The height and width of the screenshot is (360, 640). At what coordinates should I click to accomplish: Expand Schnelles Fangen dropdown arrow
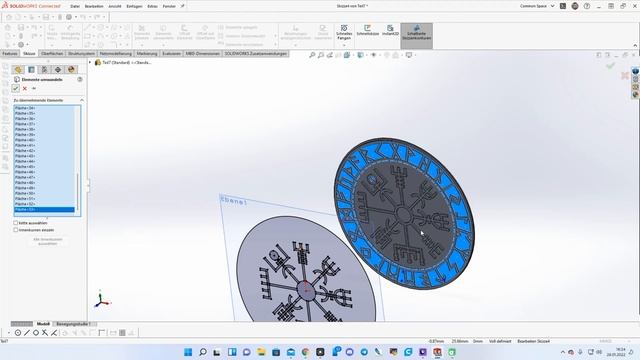pyautogui.click(x=344, y=45)
